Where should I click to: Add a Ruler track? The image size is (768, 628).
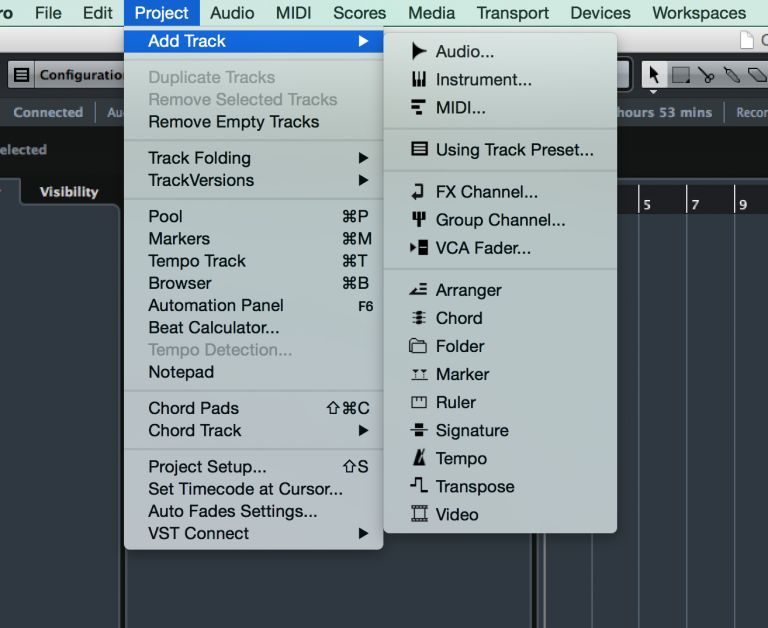500,402
